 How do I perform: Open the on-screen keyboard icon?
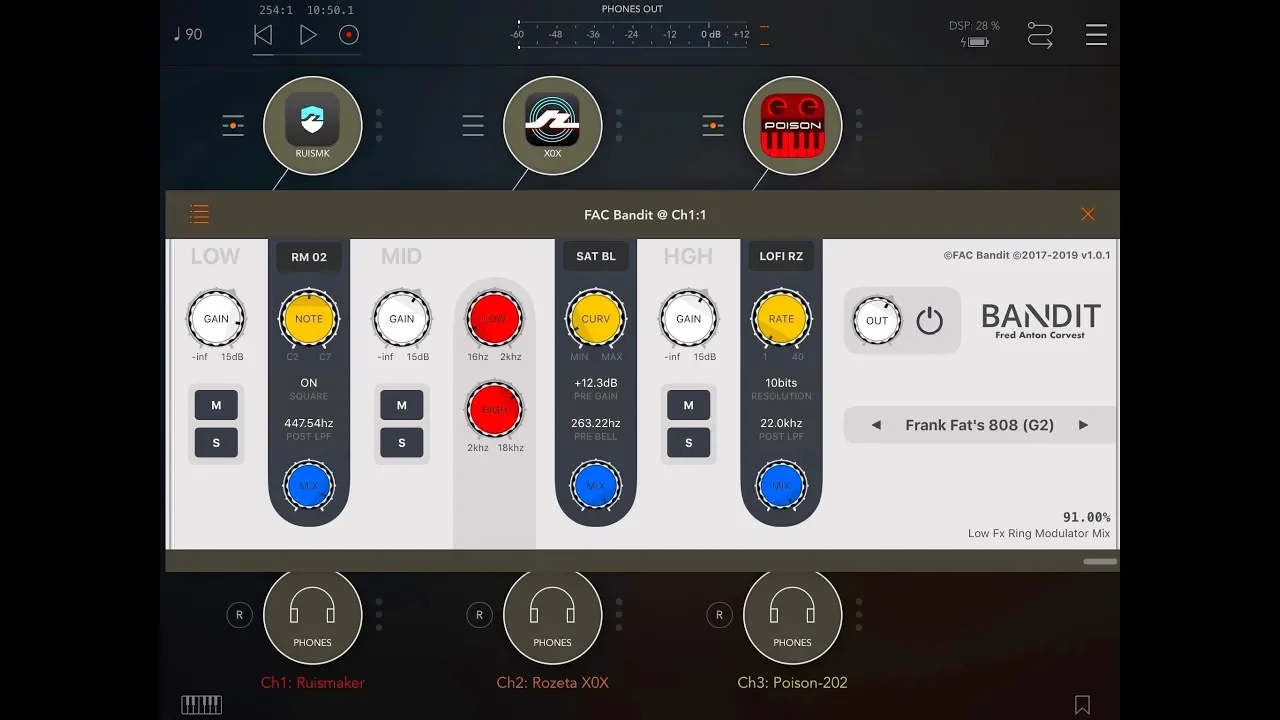[201, 705]
